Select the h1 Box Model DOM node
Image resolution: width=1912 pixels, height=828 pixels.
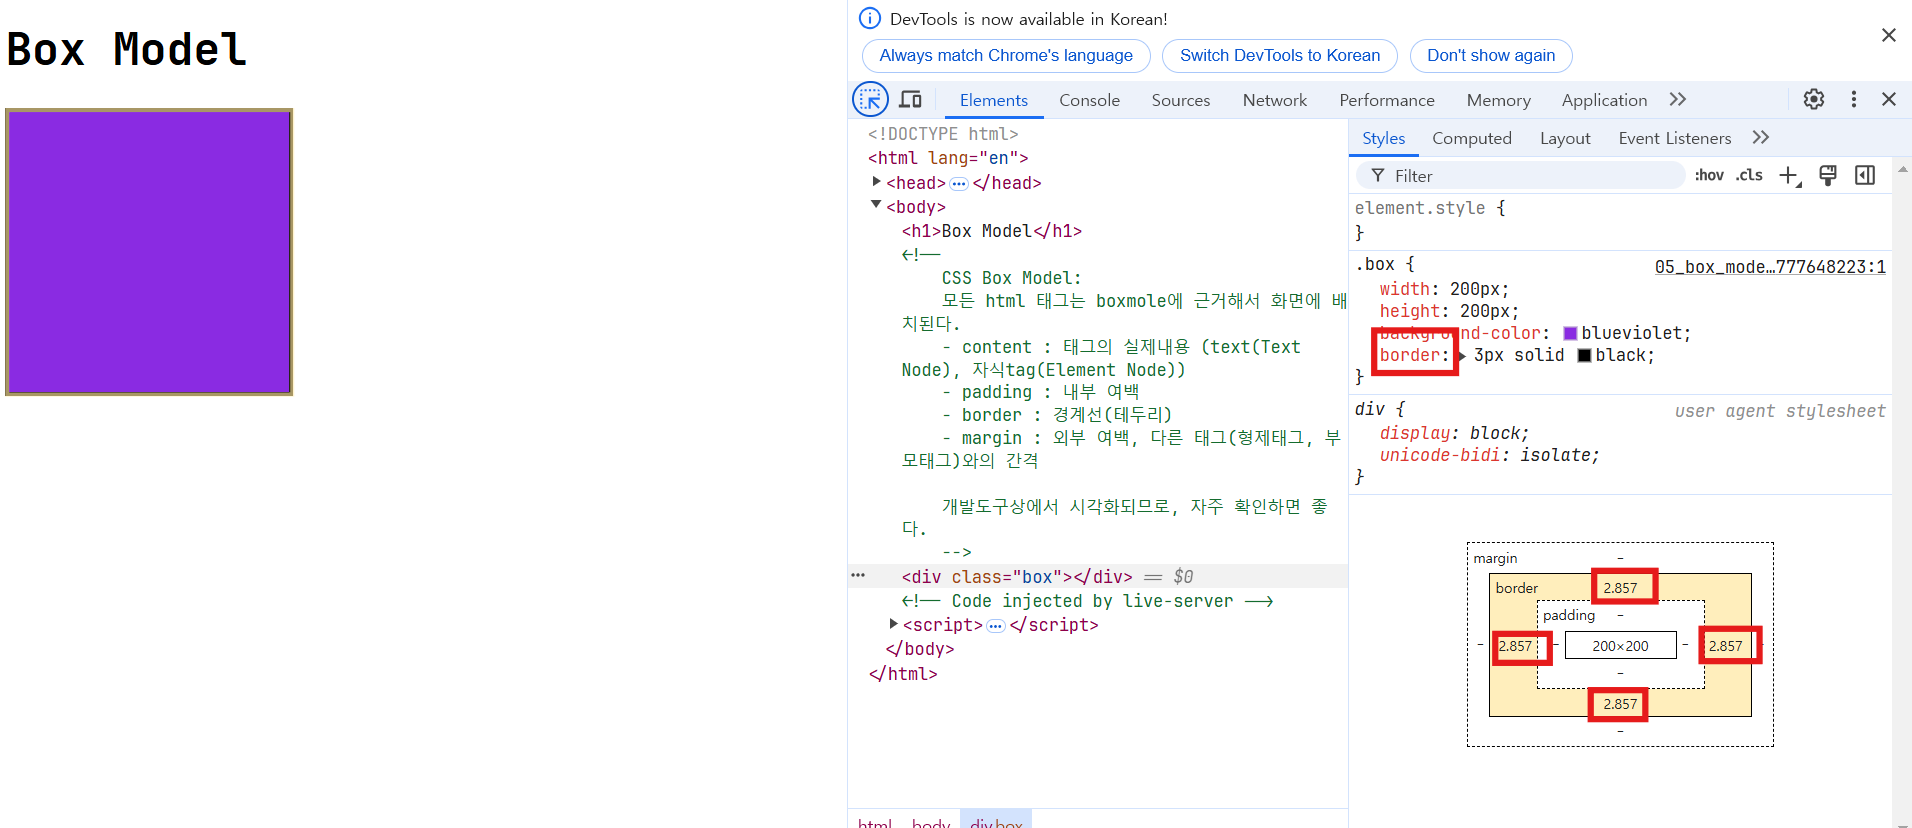pos(991,231)
